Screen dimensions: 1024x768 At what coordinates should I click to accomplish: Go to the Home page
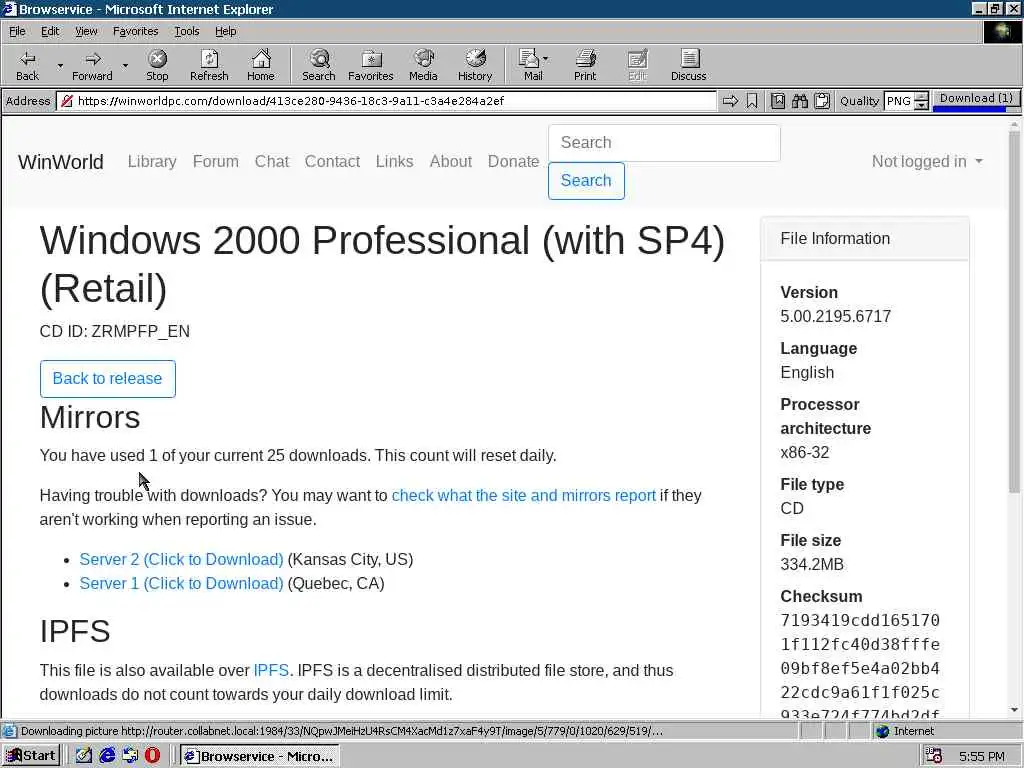click(261, 65)
